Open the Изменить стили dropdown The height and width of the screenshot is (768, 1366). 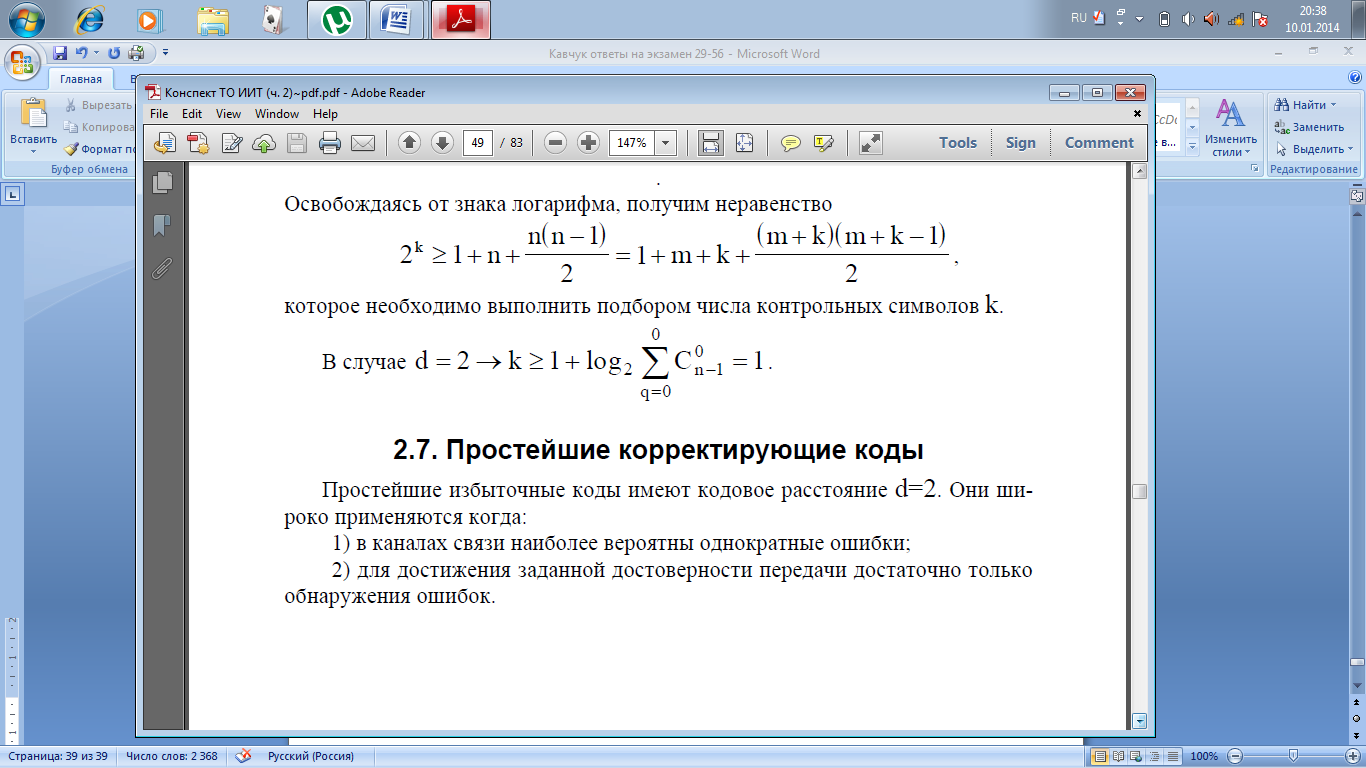tap(1231, 126)
